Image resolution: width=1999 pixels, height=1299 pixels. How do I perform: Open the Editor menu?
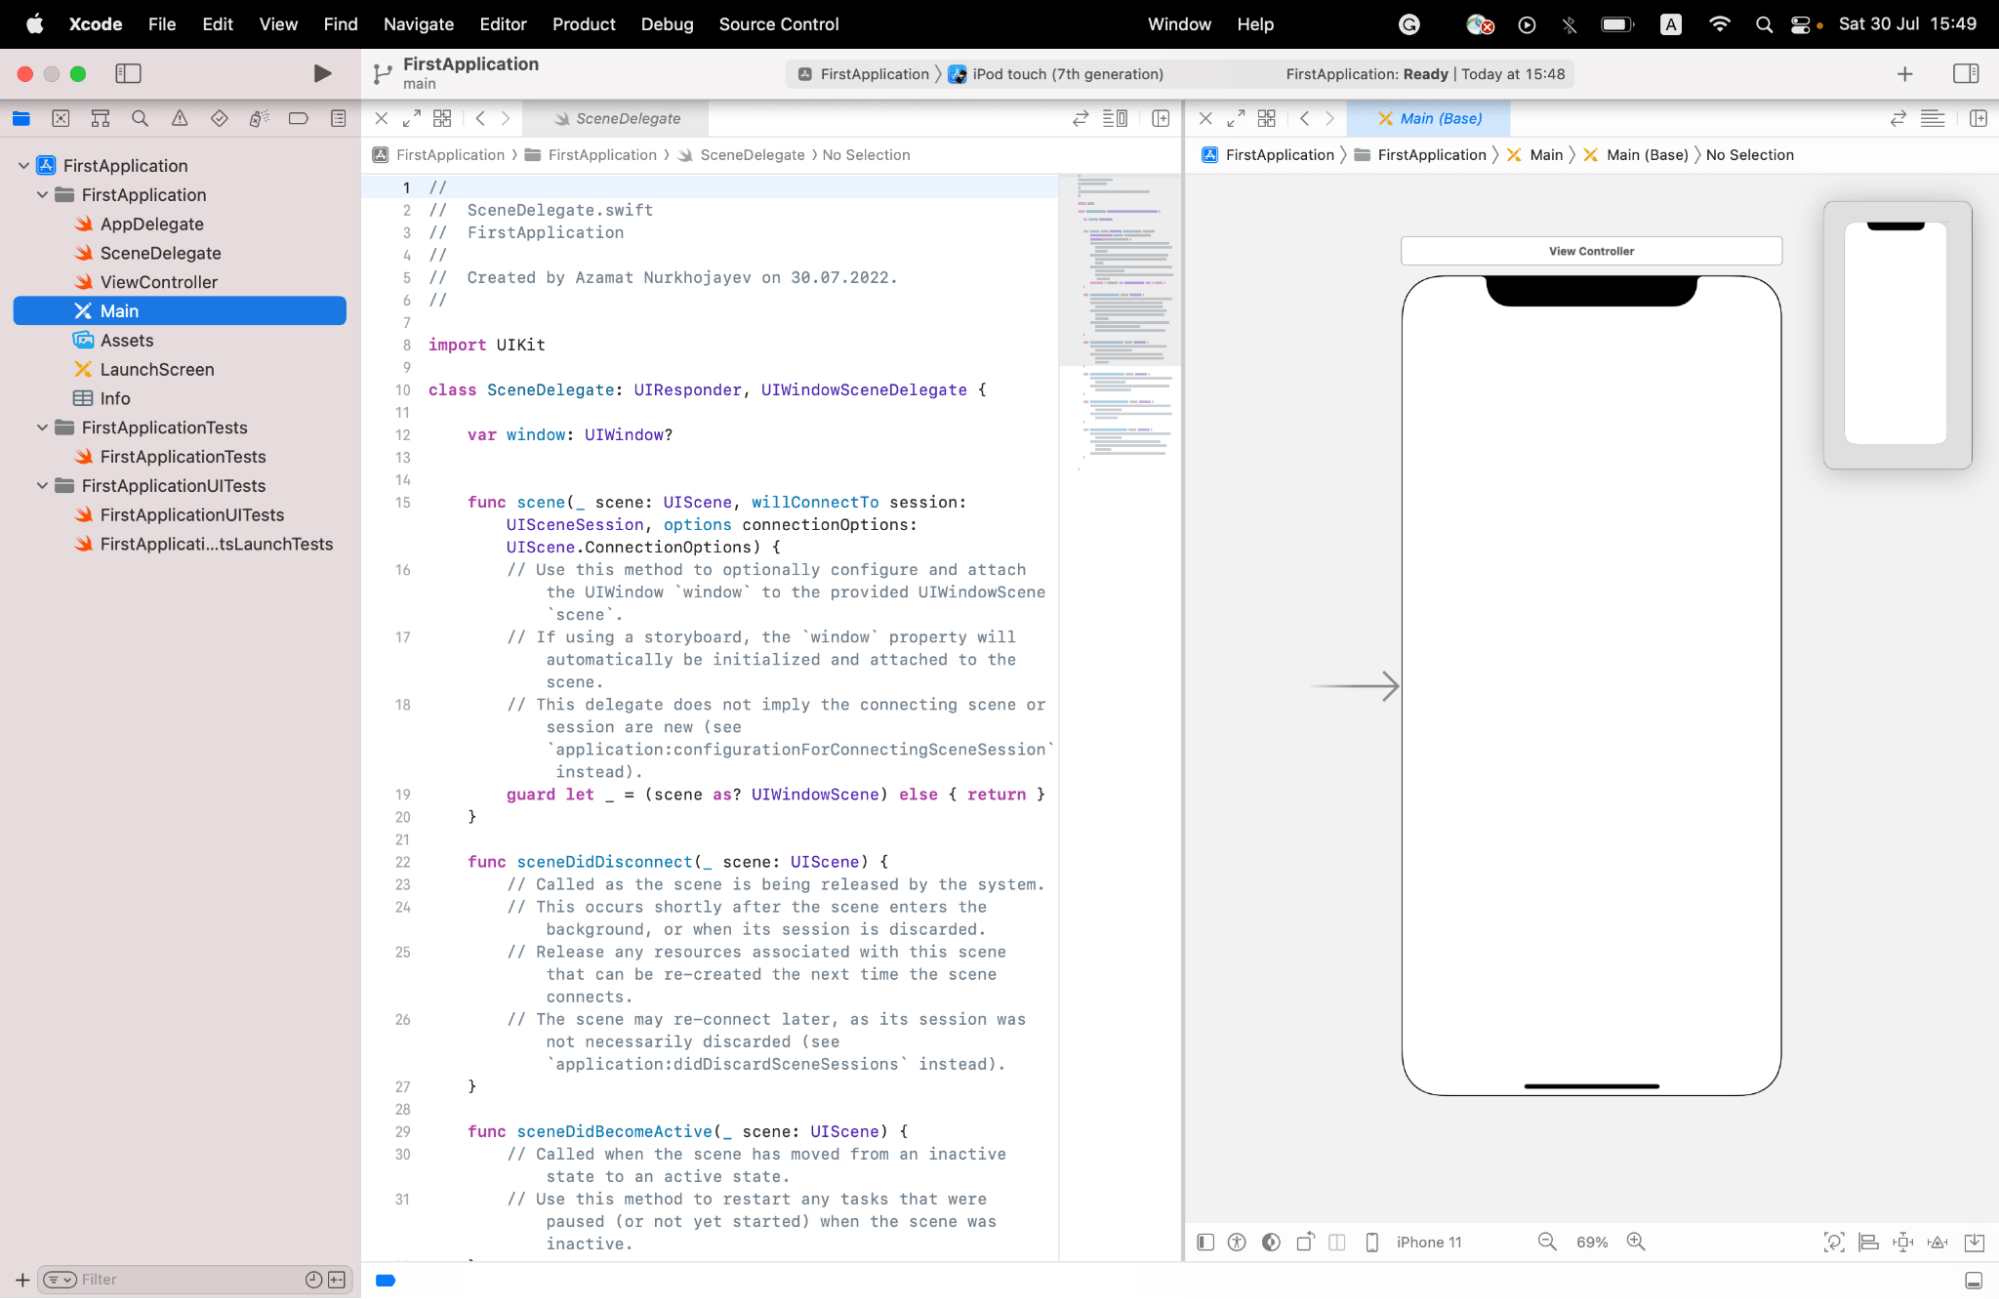tap(502, 24)
